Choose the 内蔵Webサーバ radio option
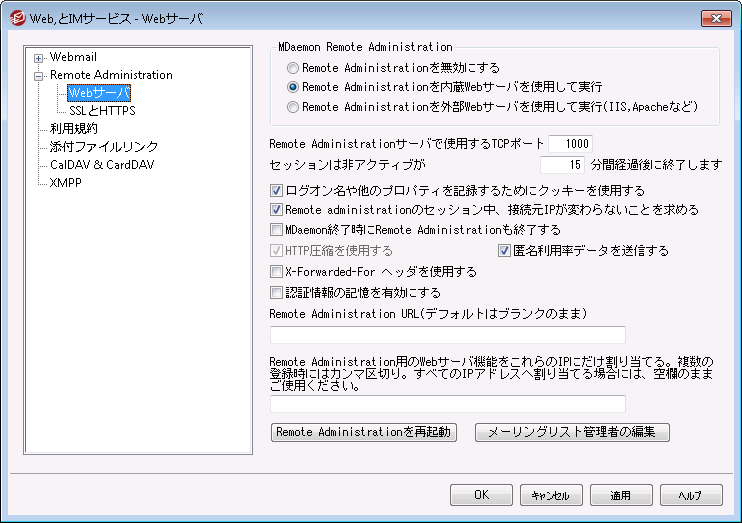 (293, 88)
